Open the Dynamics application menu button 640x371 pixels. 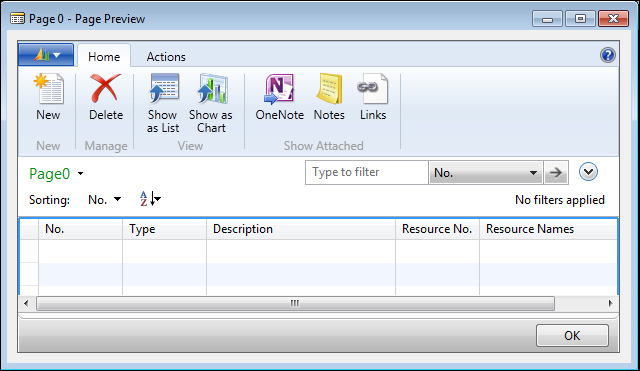coord(46,55)
